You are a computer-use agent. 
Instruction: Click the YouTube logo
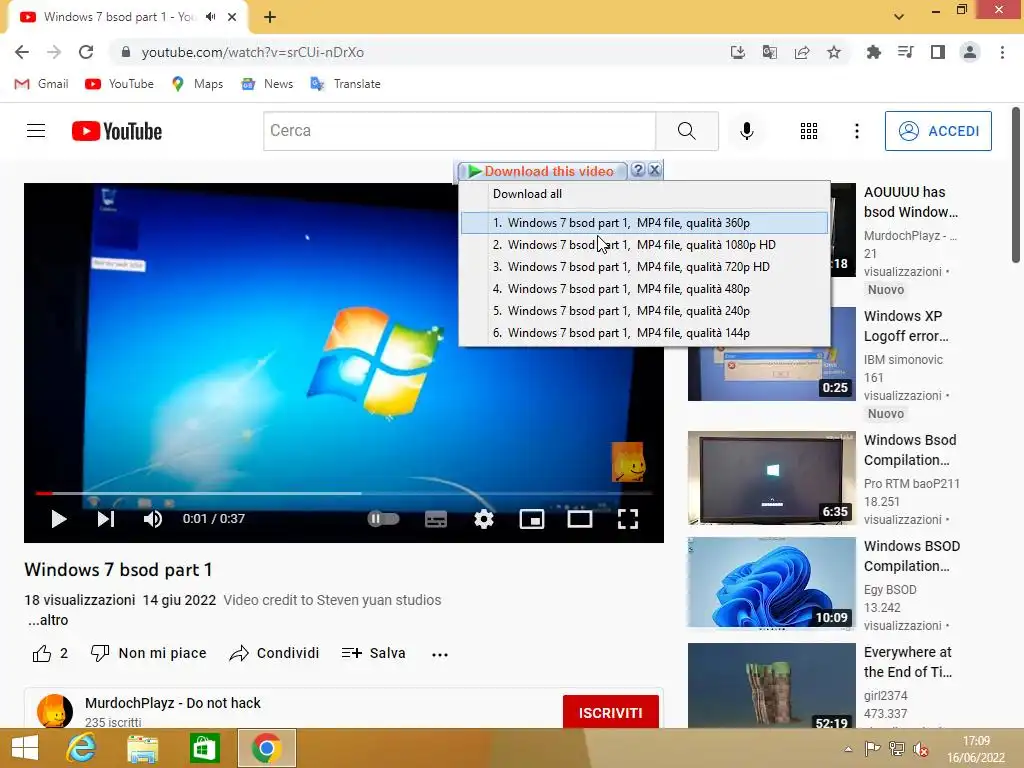[117, 131]
